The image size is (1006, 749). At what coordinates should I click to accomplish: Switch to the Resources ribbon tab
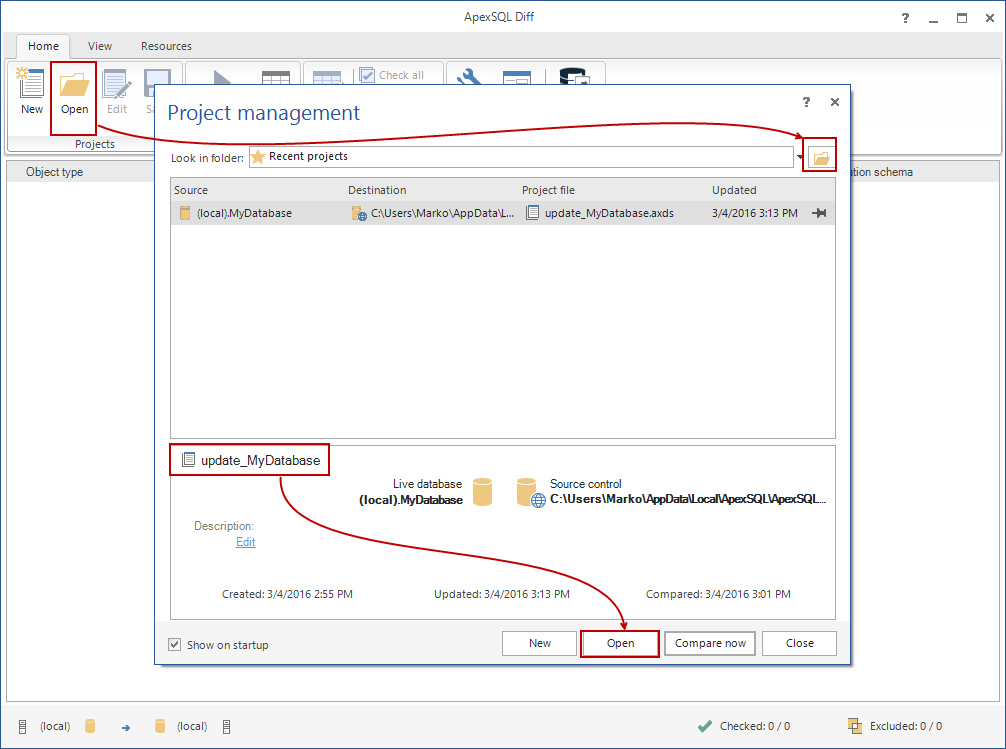coord(166,46)
